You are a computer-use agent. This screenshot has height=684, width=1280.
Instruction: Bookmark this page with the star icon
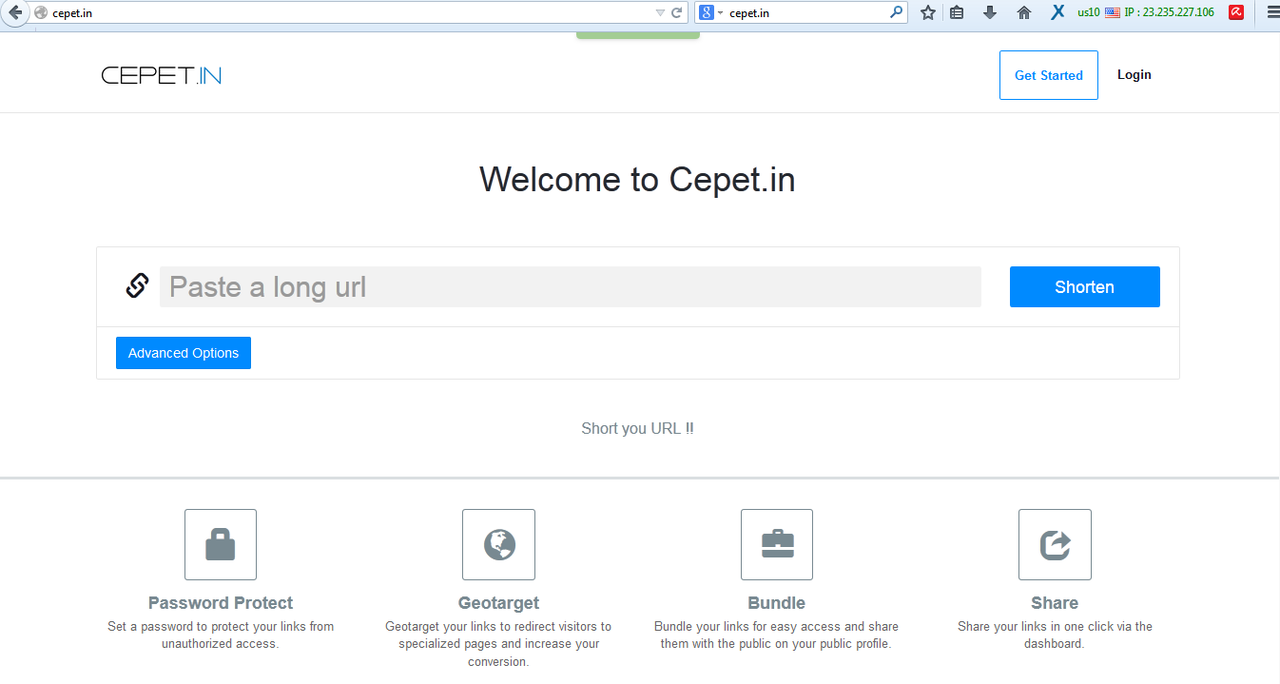(928, 13)
